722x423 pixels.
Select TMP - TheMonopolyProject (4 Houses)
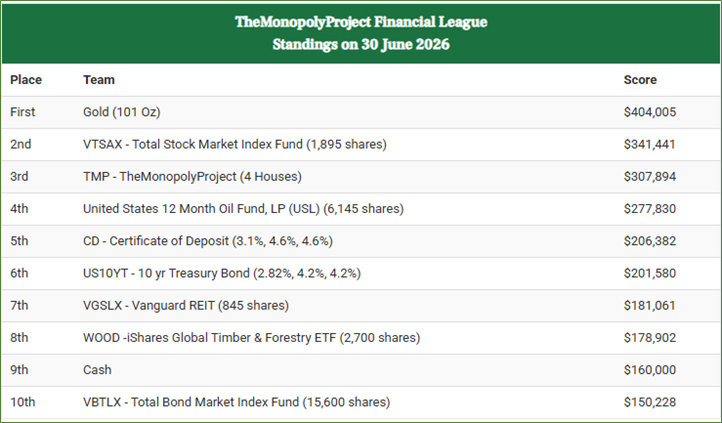point(192,176)
